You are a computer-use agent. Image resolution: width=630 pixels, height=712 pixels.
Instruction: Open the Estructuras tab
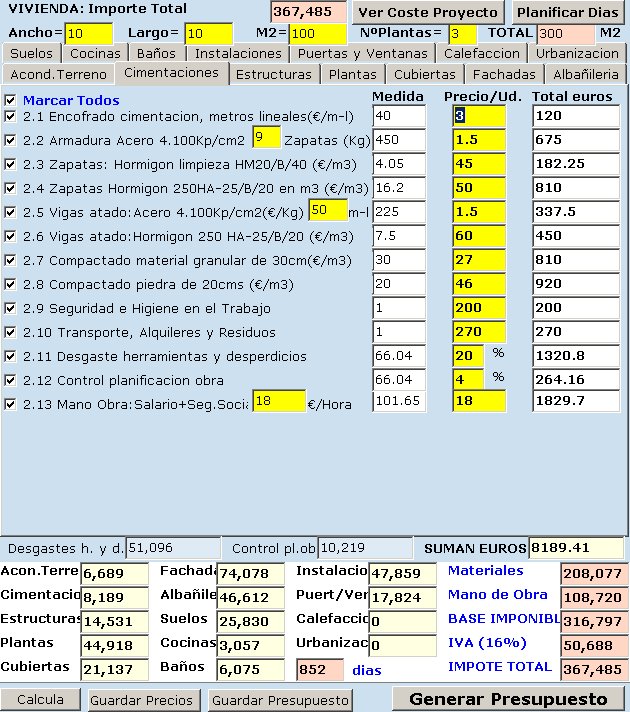tap(274, 74)
